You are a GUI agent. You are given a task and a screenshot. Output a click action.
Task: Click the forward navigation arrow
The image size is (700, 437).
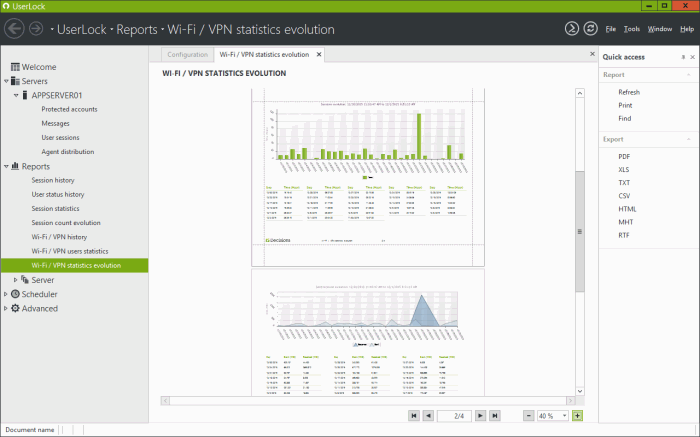click(x=36, y=29)
